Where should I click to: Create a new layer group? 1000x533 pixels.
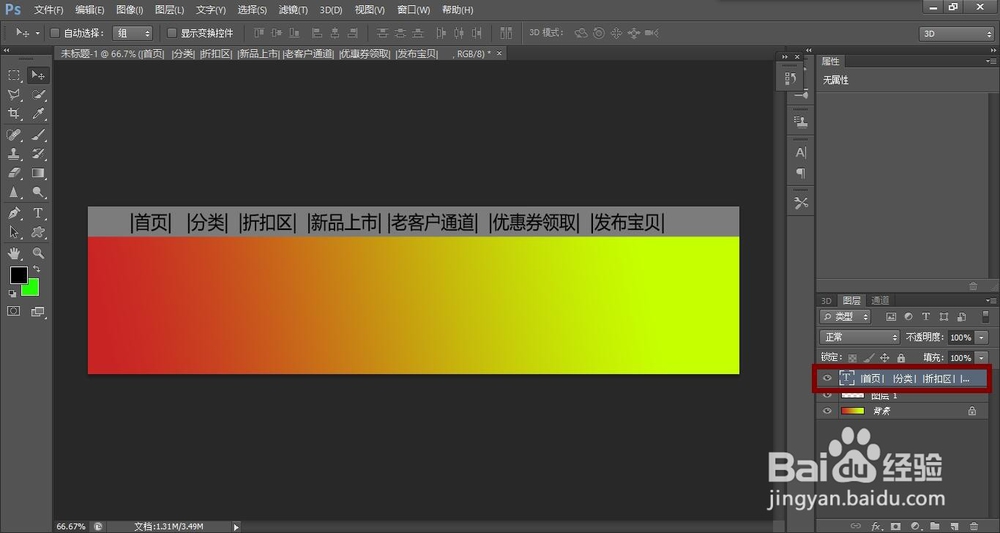934,526
